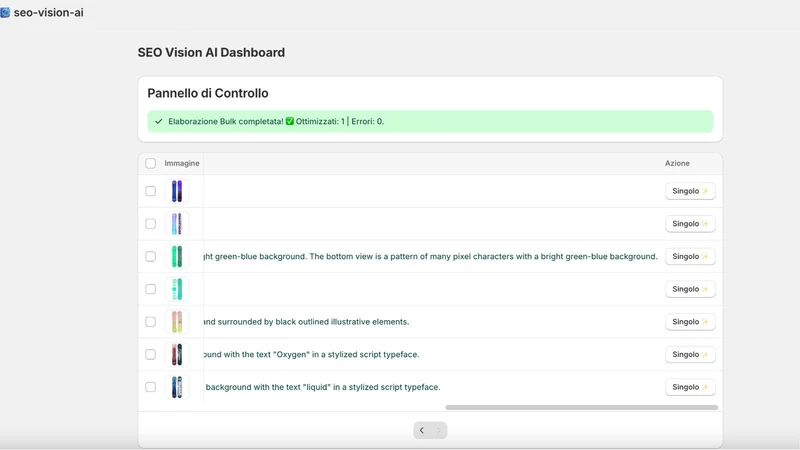Open the blue-purple snowboard thumbnail in the first row
The image size is (800, 450).
pos(177,191)
